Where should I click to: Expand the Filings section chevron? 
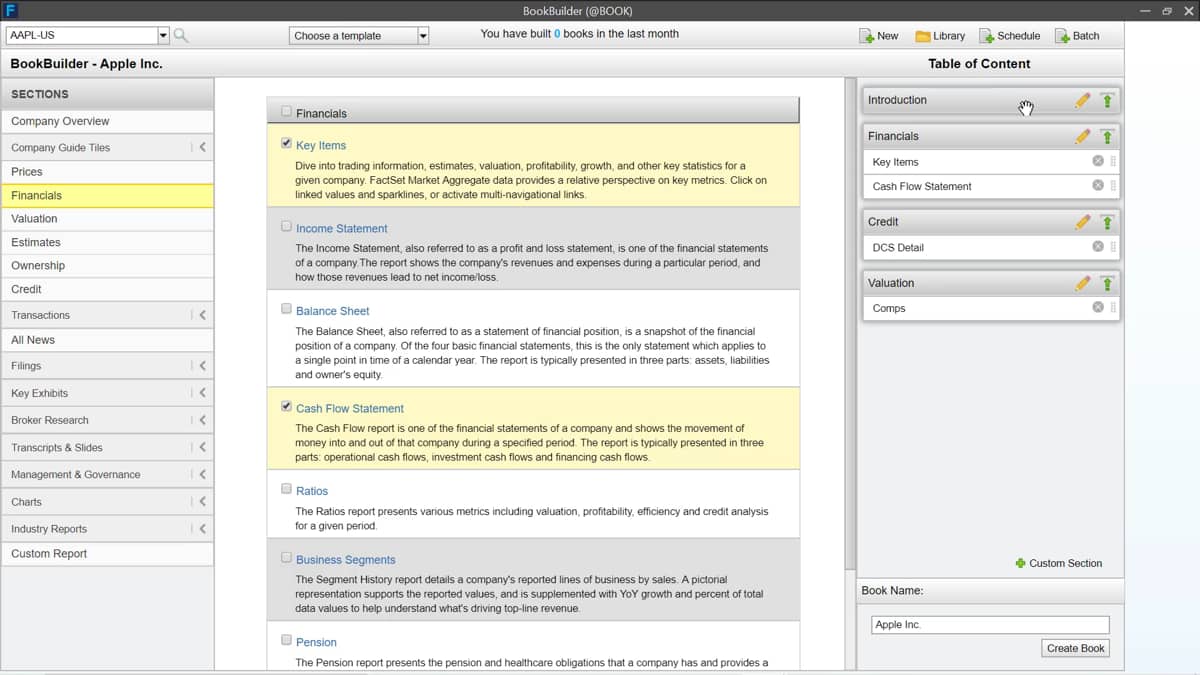203,366
